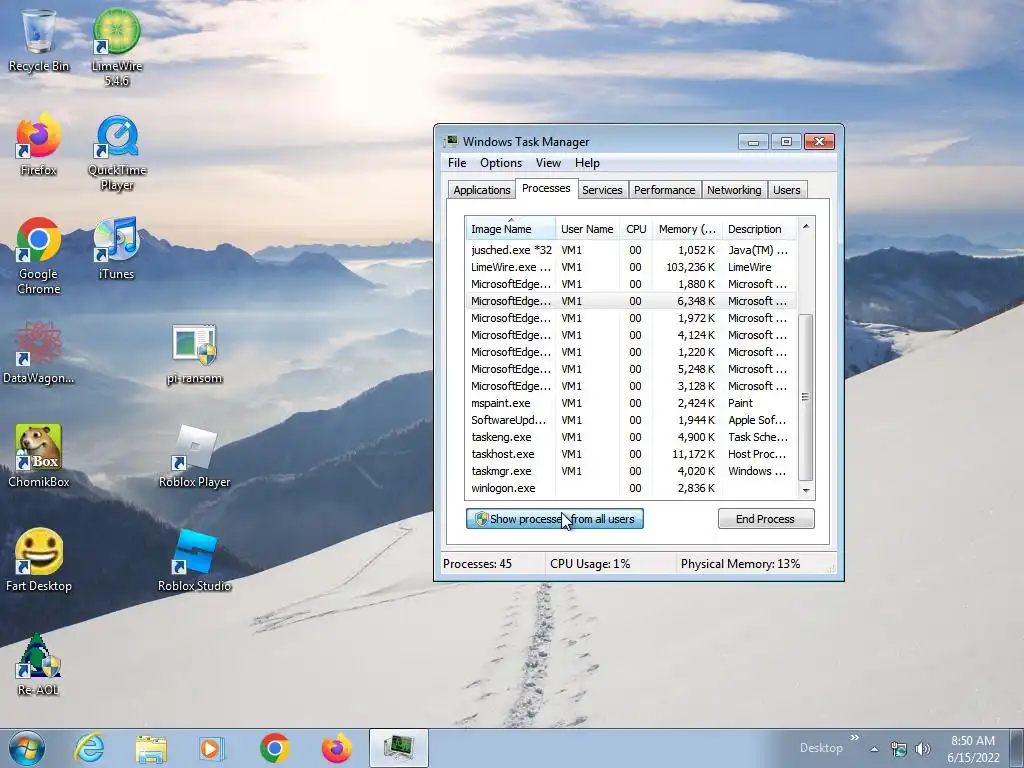The image size is (1024, 768).
Task: Select the Google Chrome desktop shortcut
Action: (39, 255)
